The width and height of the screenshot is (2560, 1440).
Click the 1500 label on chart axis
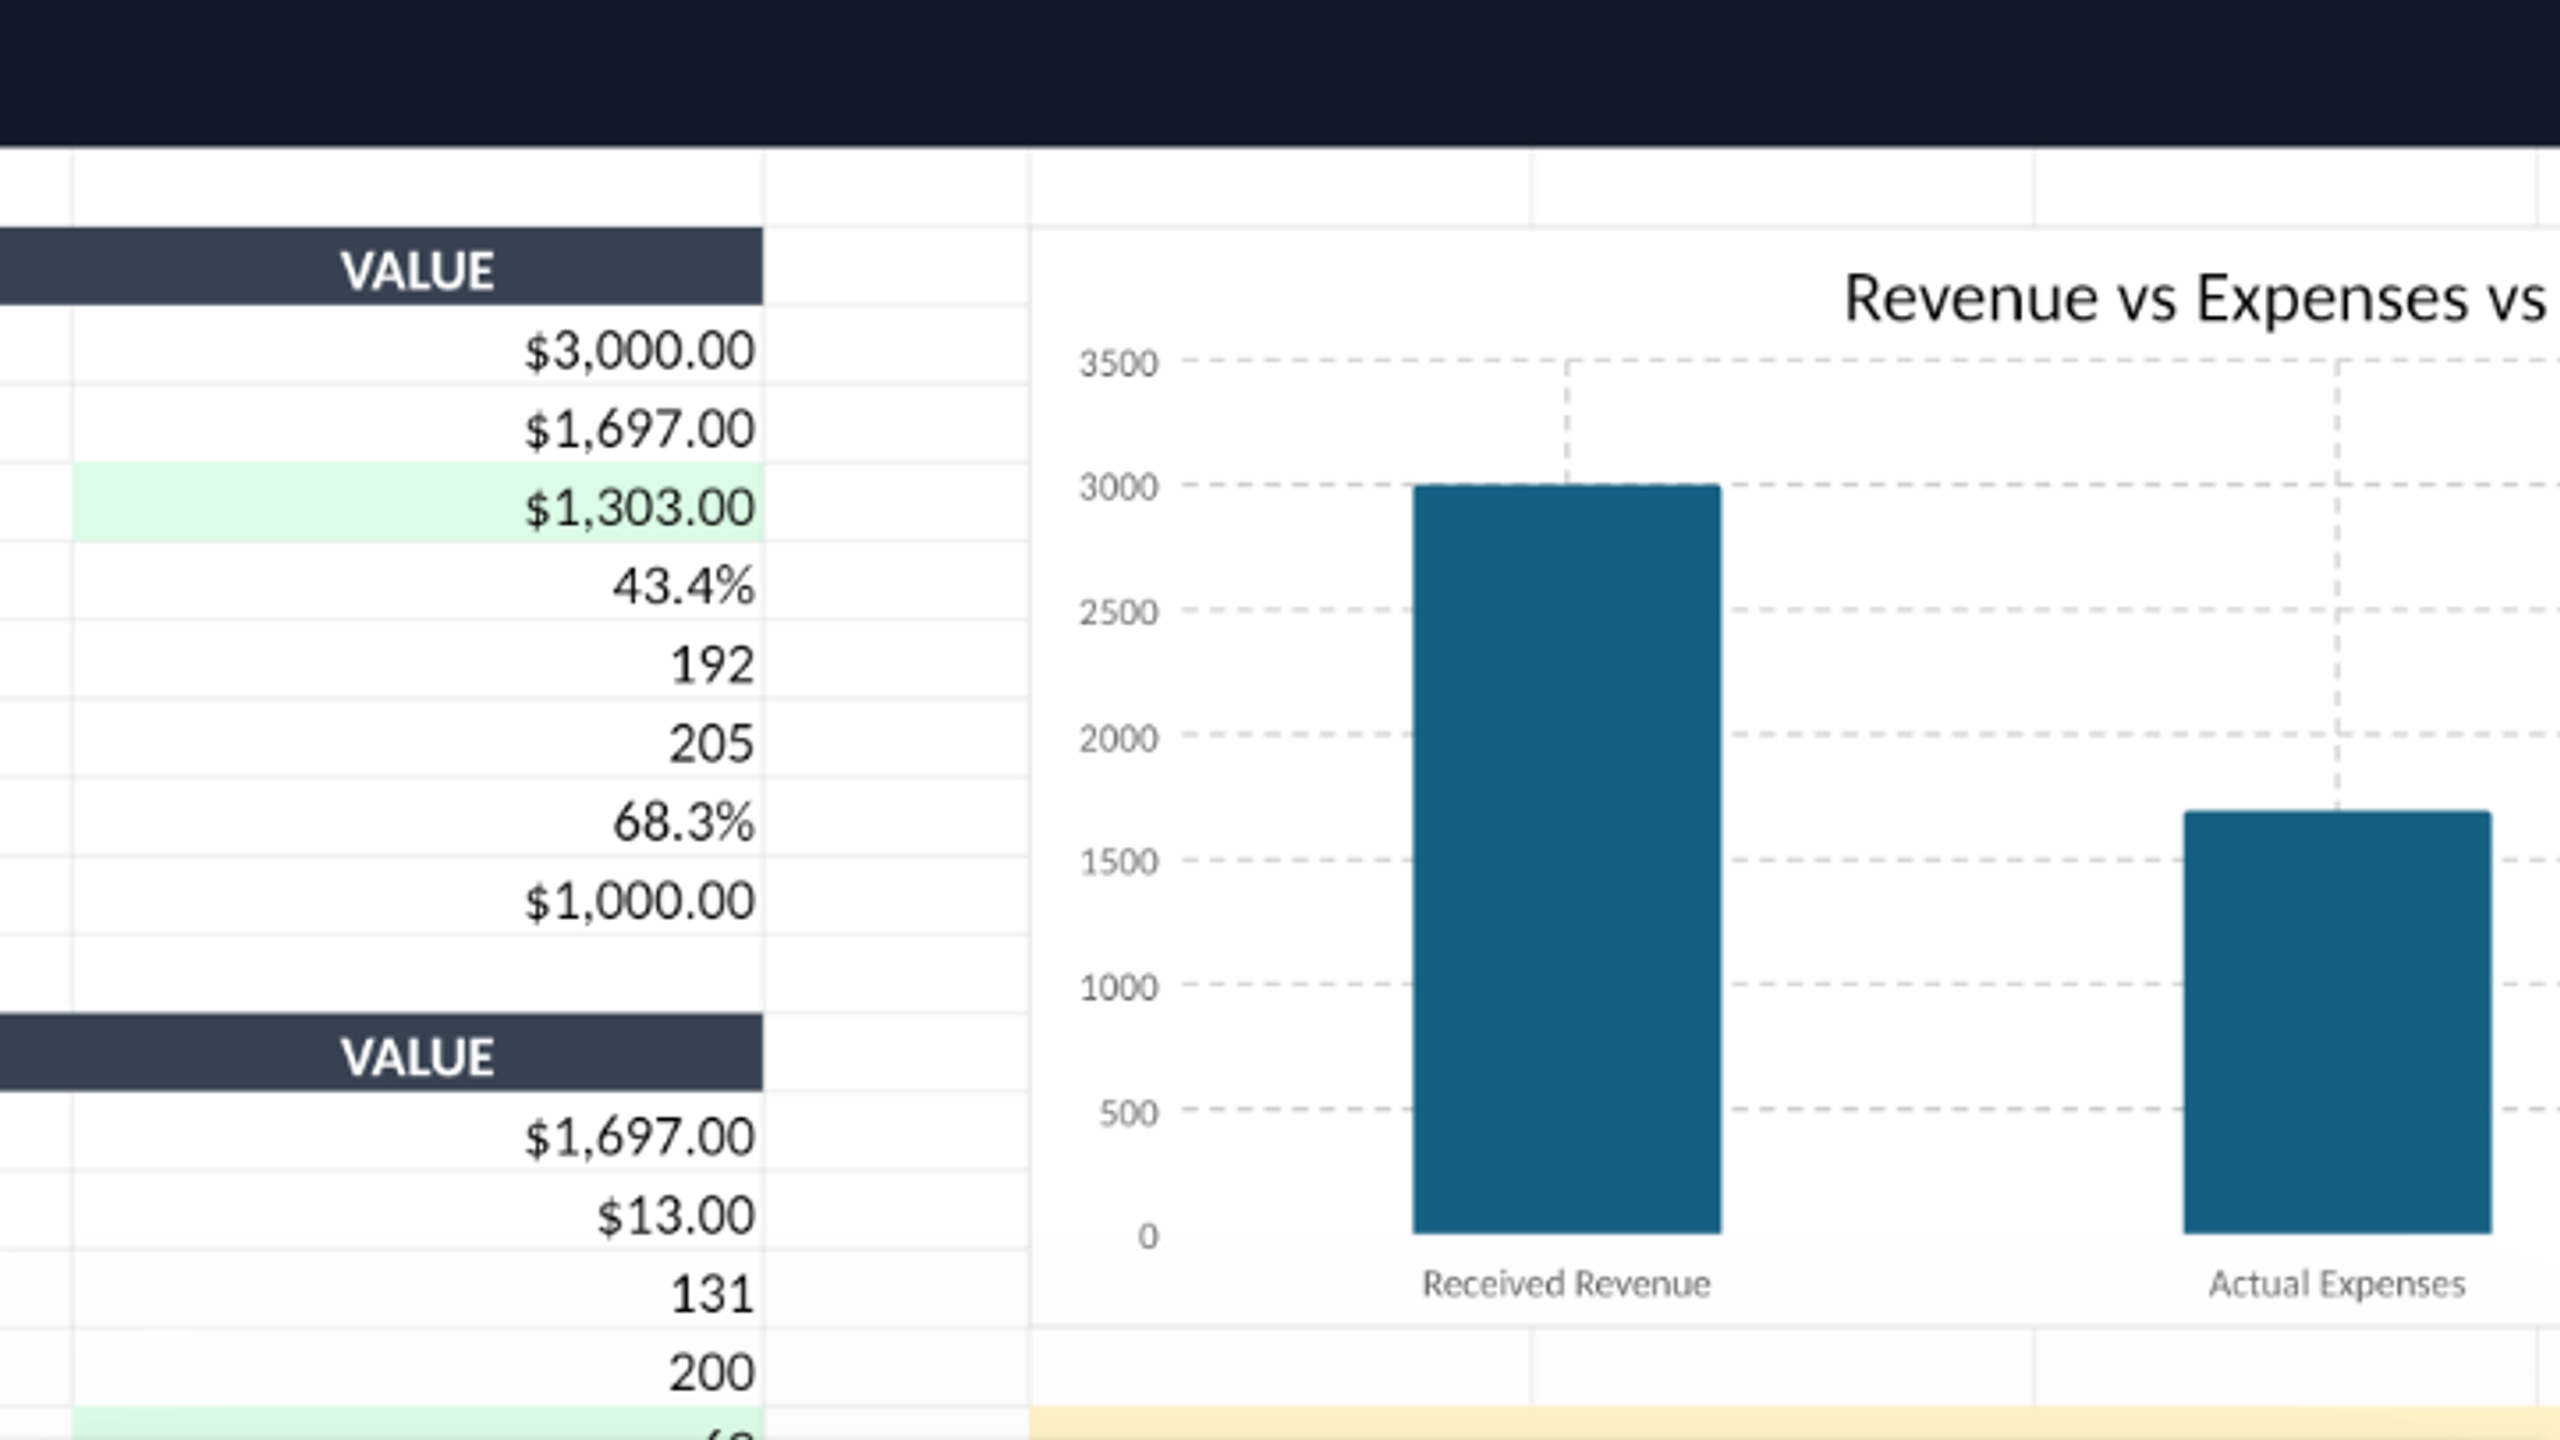(x=1118, y=862)
